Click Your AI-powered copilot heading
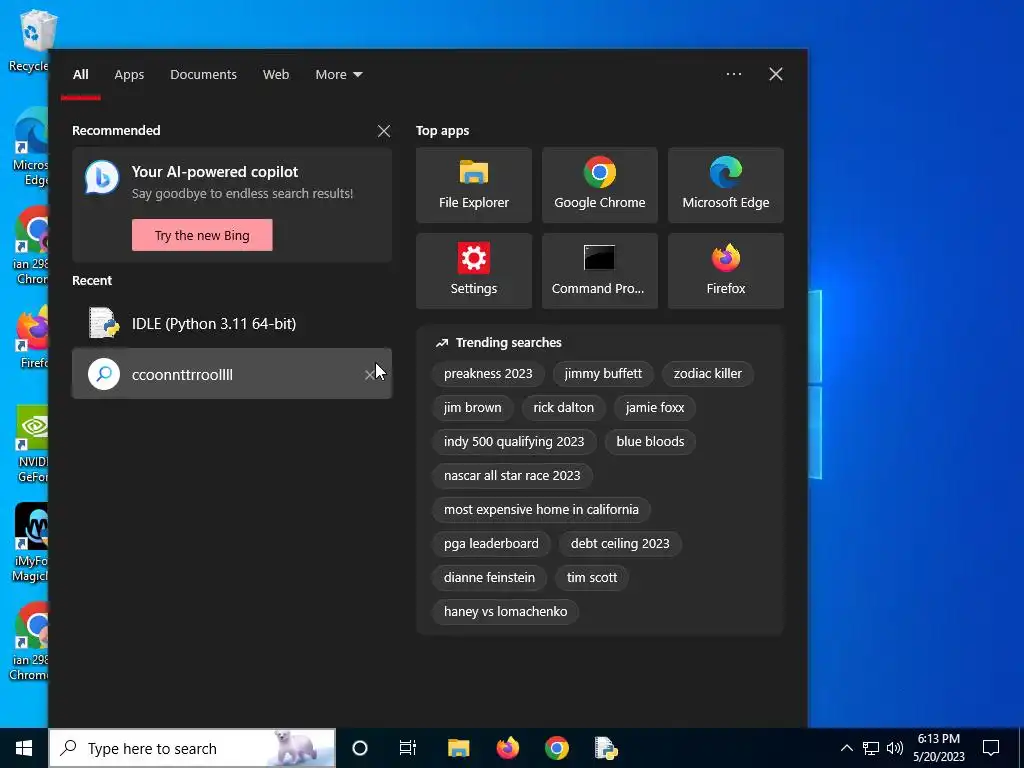This screenshot has height=768, width=1024. point(215,172)
